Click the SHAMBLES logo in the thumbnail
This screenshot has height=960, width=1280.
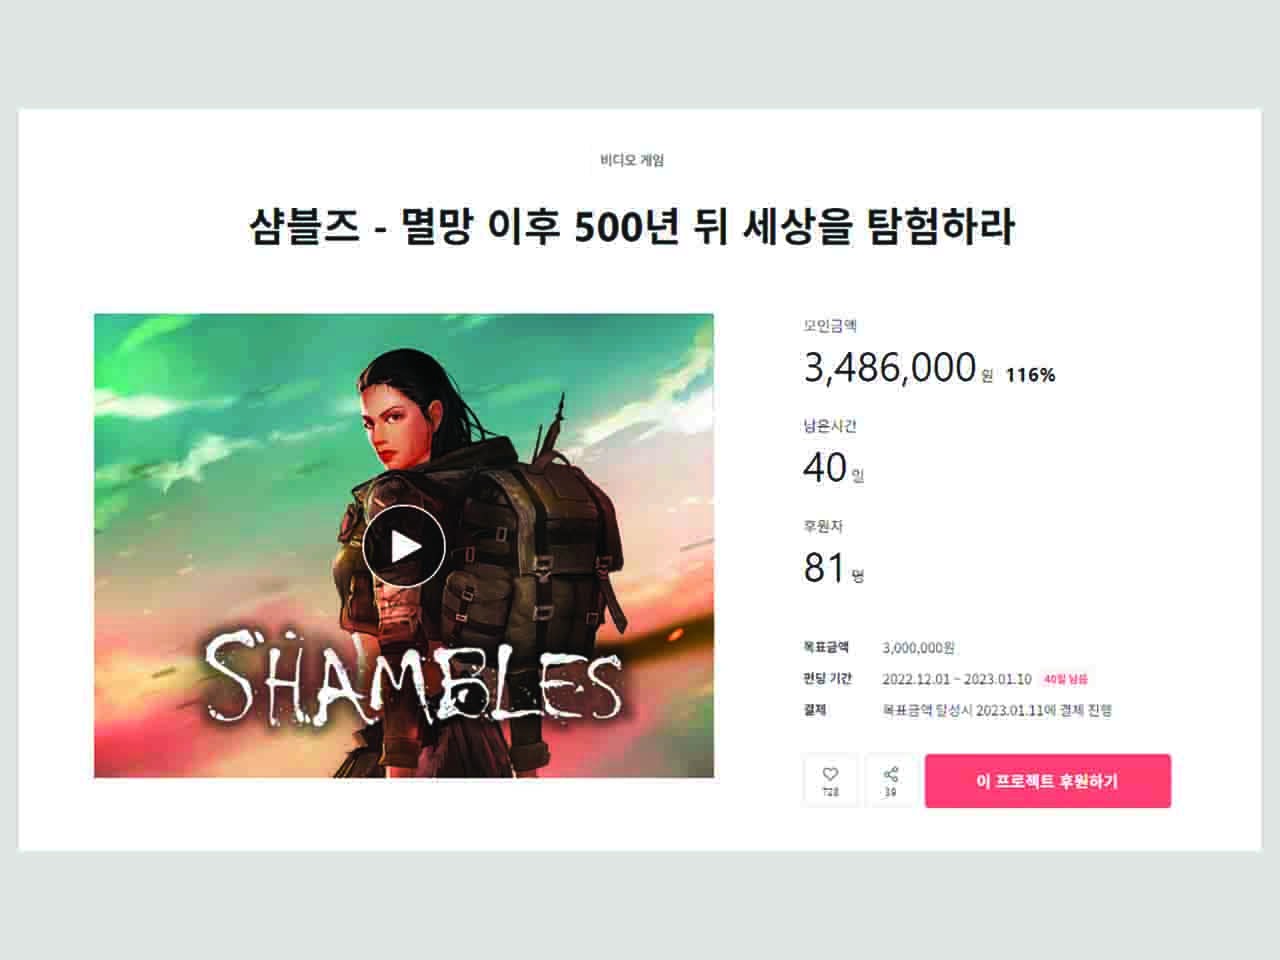[x=413, y=675]
